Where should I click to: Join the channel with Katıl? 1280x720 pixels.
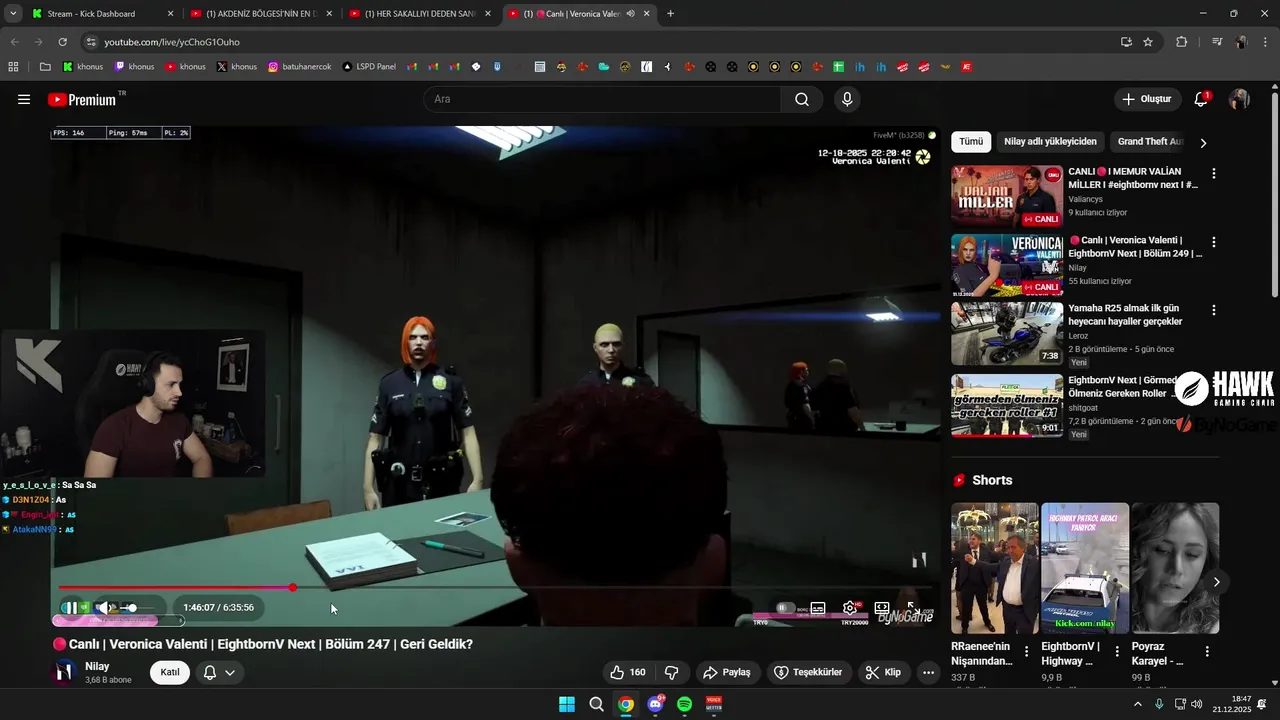[170, 672]
